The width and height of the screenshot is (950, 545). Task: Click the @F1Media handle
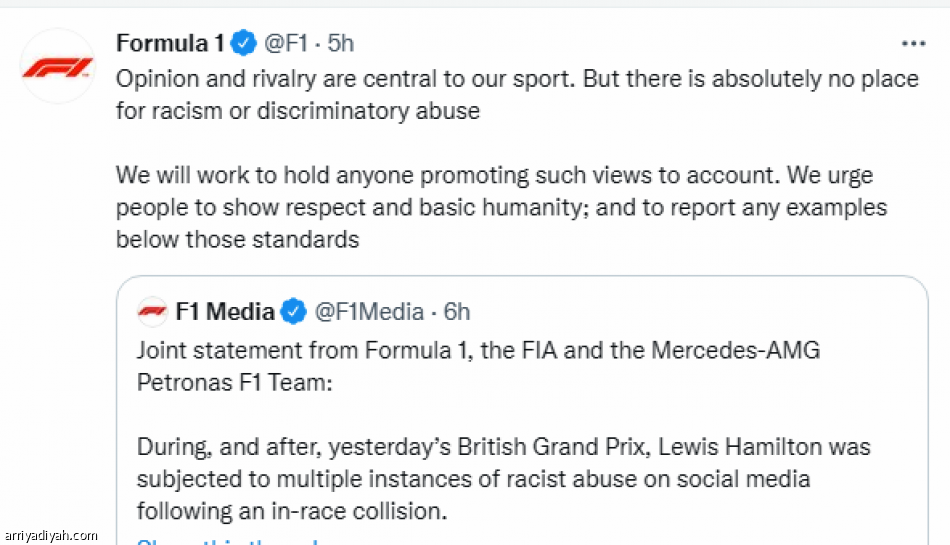tap(369, 312)
